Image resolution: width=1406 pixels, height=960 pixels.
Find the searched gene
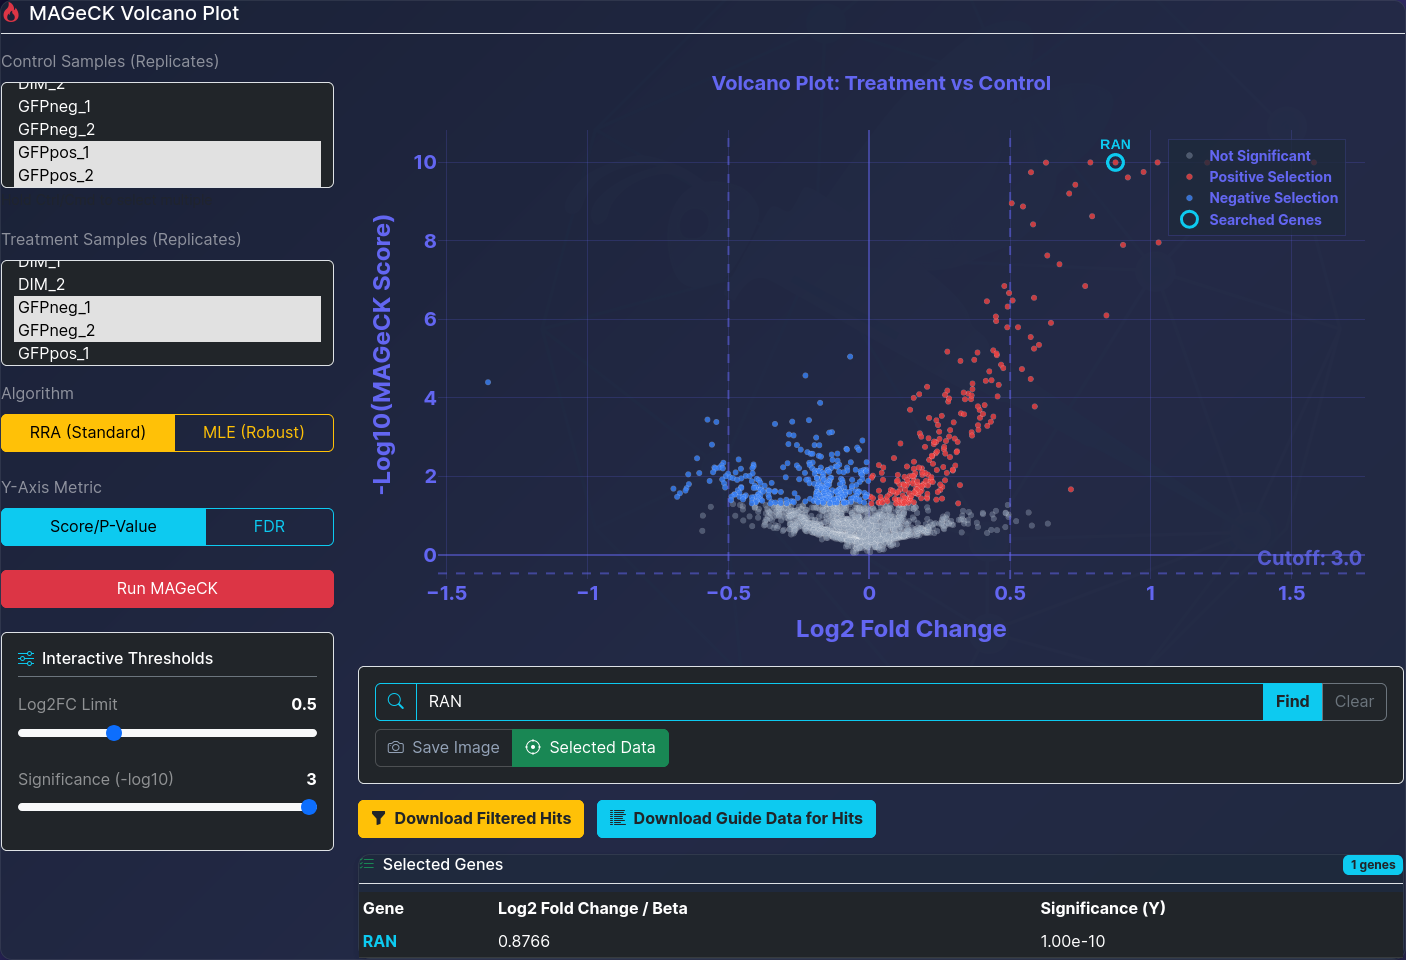[x=1292, y=702]
